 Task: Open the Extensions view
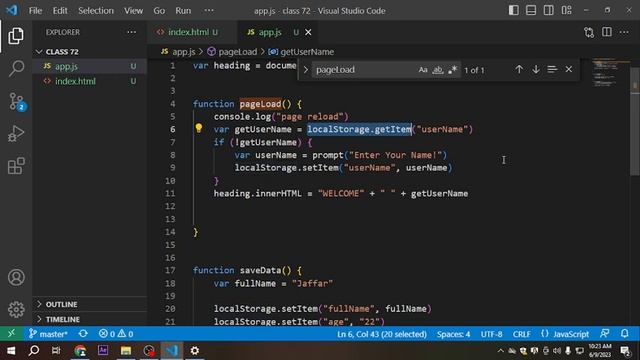(x=16, y=166)
